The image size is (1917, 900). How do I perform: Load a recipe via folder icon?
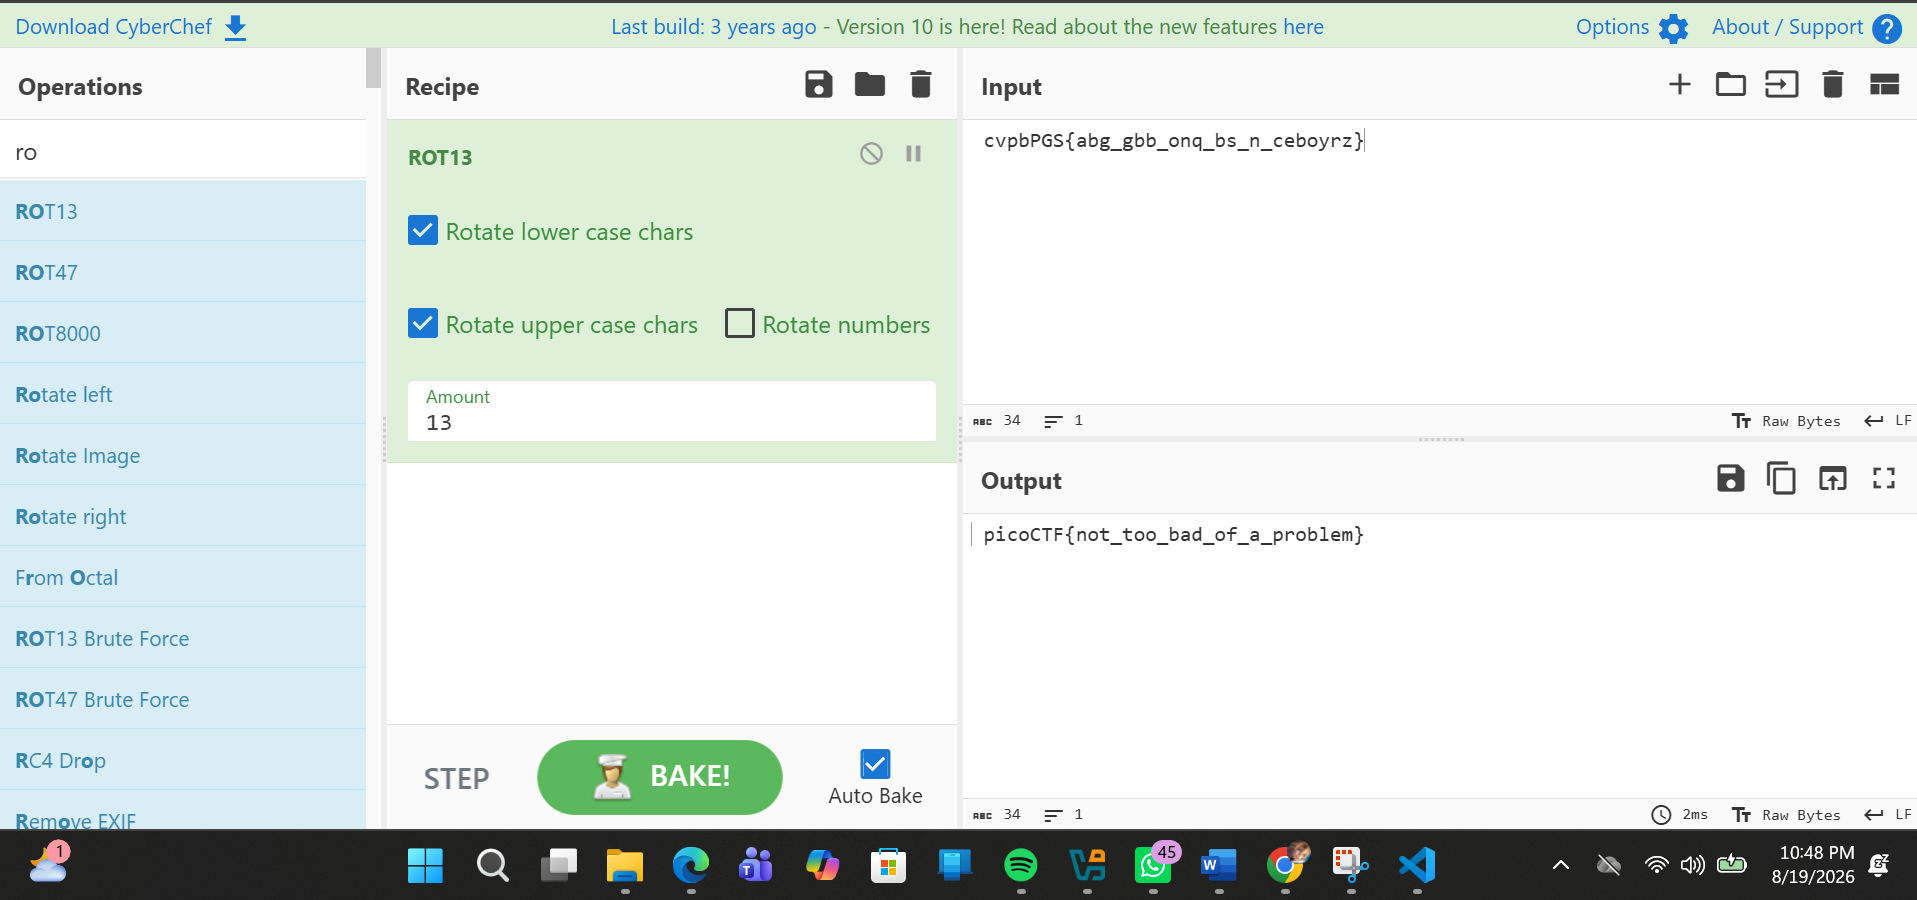[x=869, y=85]
